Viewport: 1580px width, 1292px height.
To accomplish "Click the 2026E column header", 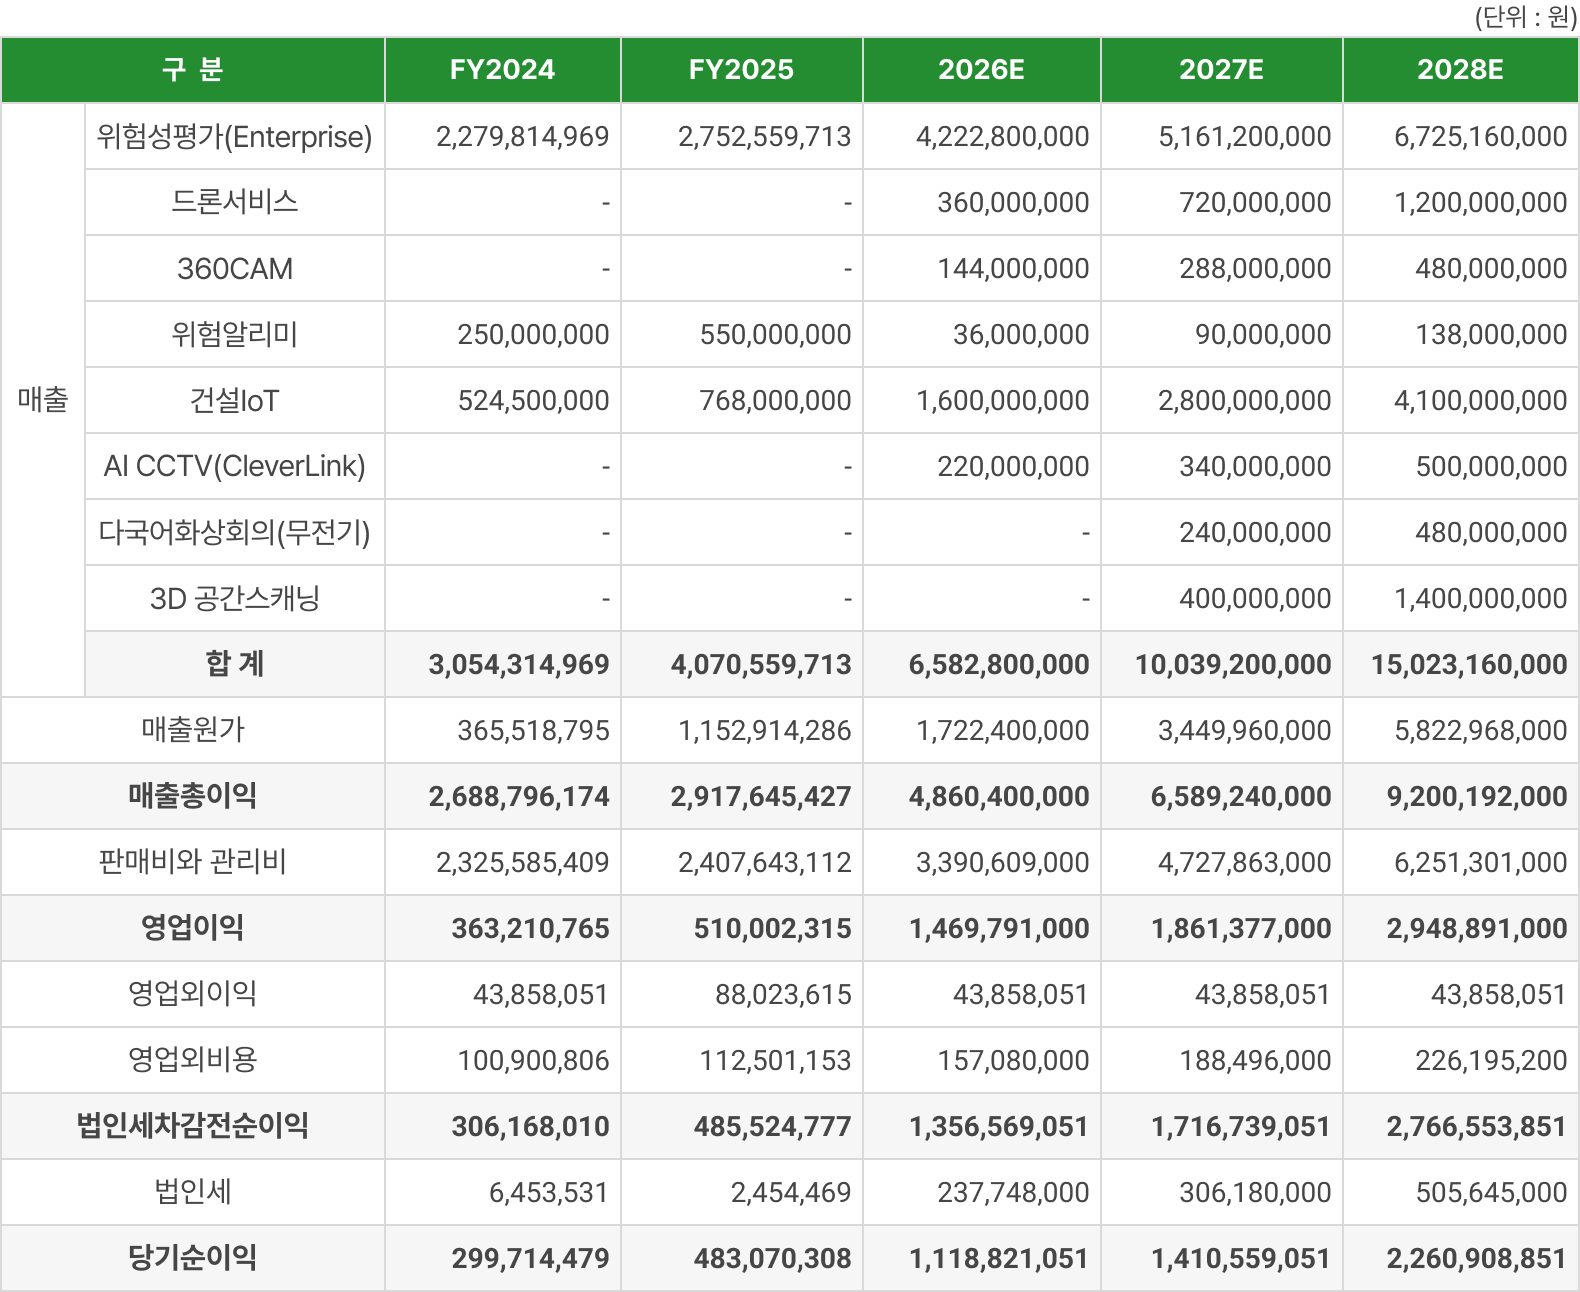I will click(981, 70).
